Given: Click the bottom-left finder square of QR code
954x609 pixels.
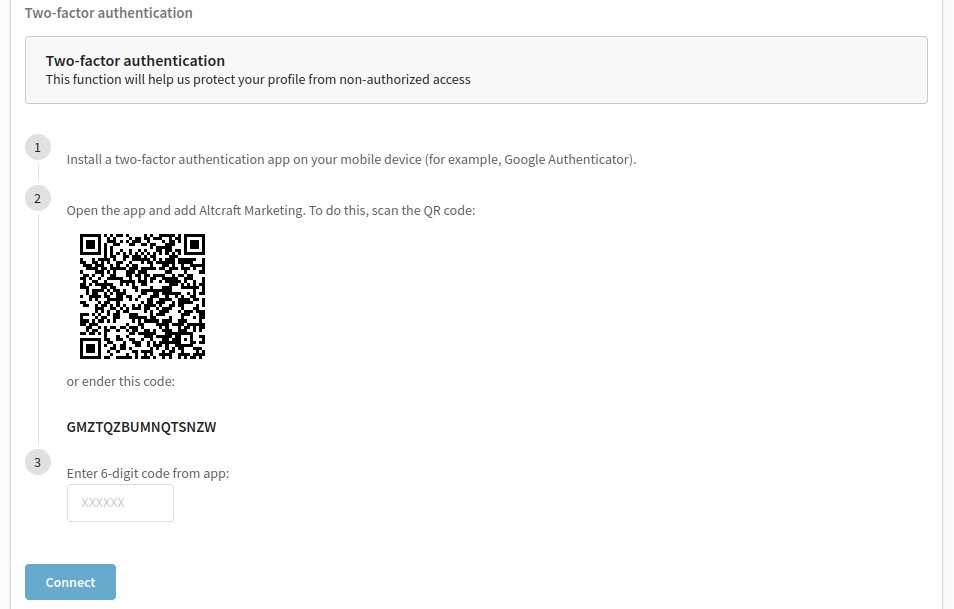Looking at the screenshot, I should [x=90, y=349].
